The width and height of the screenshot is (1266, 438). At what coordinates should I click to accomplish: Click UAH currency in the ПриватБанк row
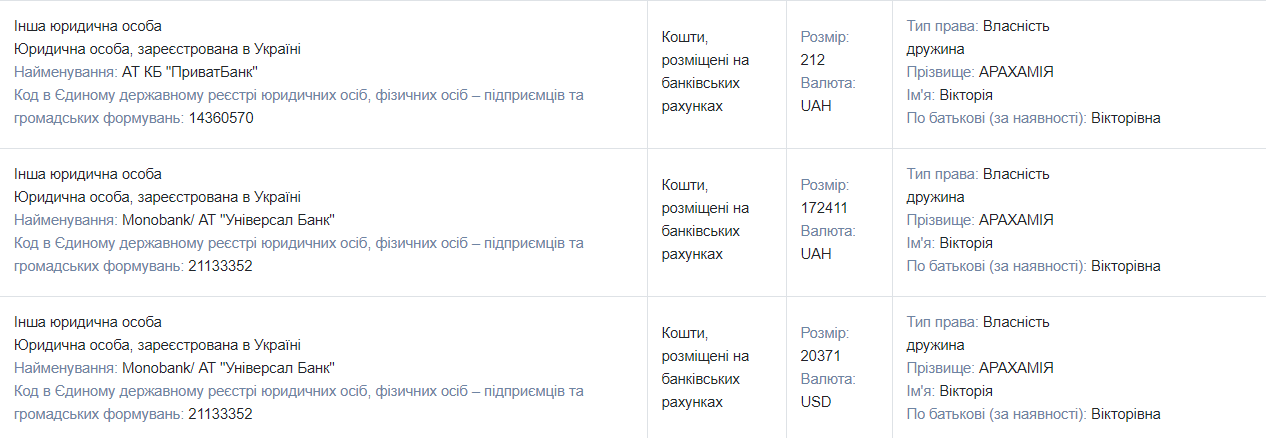(816, 106)
